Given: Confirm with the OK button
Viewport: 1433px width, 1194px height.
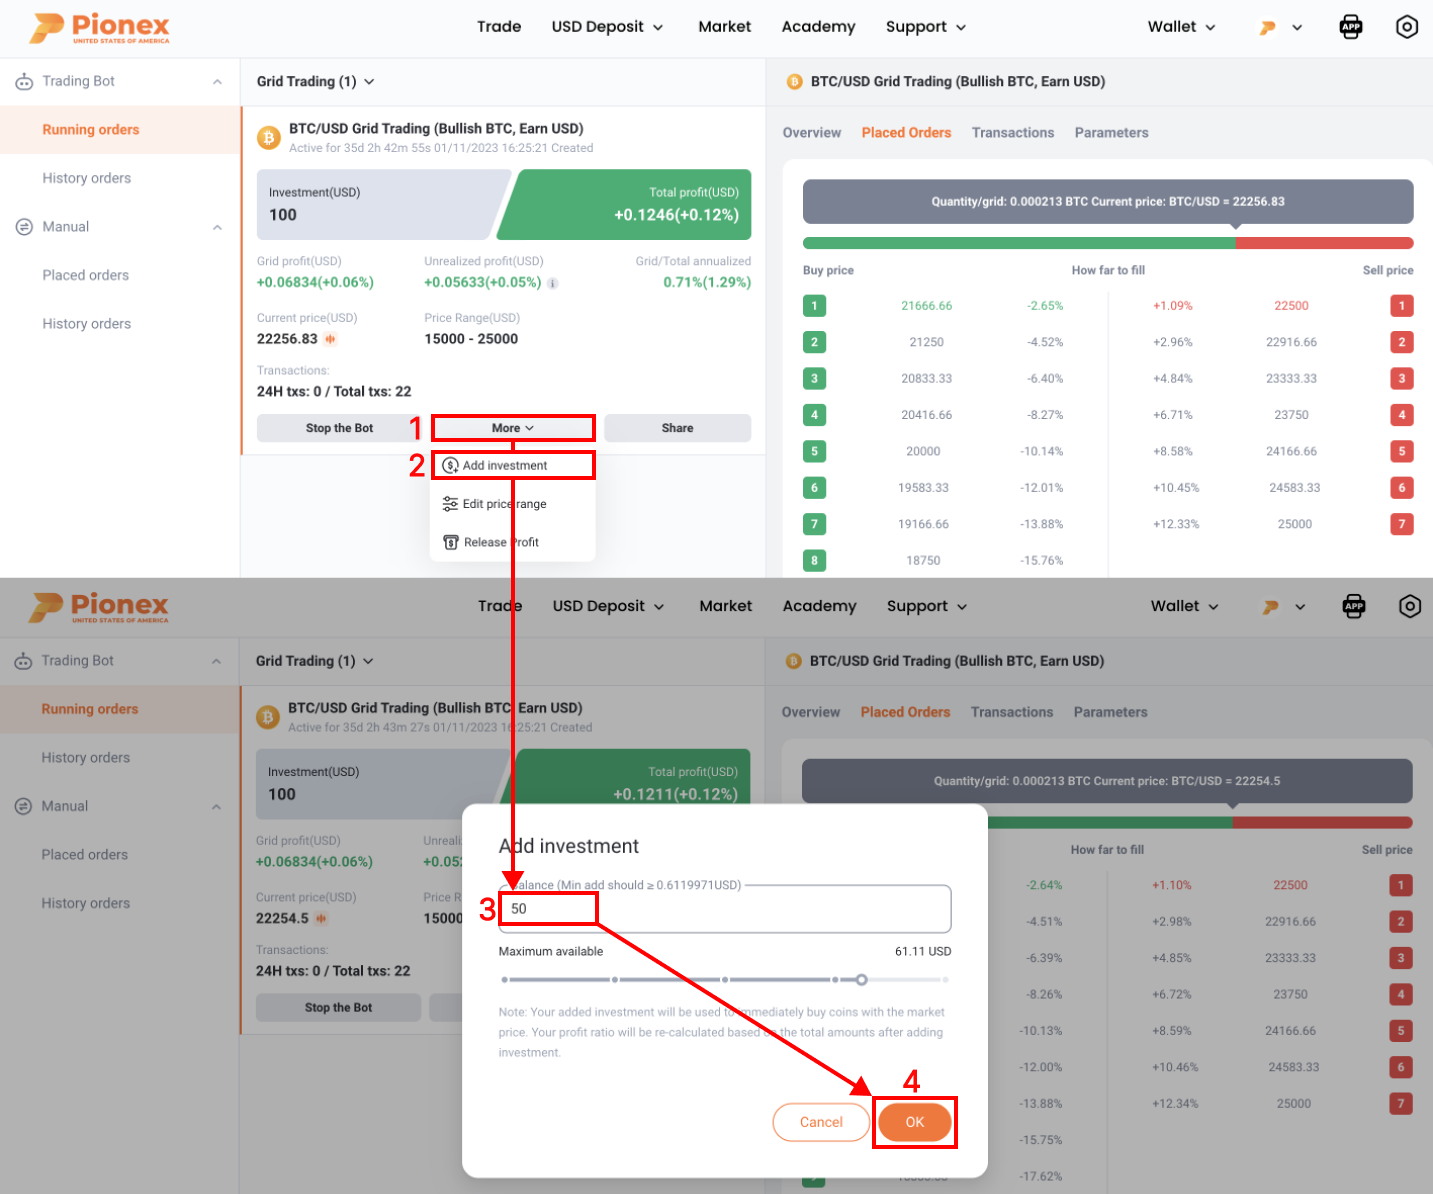Looking at the screenshot, I should pos(914,1122).
